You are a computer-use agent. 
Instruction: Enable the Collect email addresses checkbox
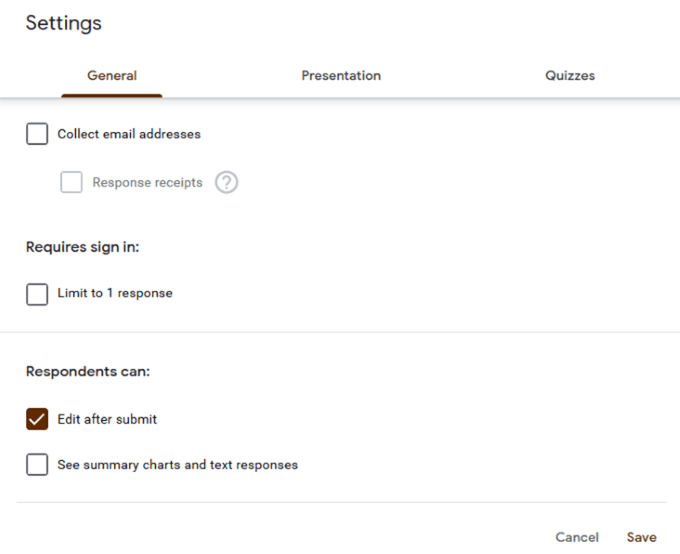coord(37,134)
